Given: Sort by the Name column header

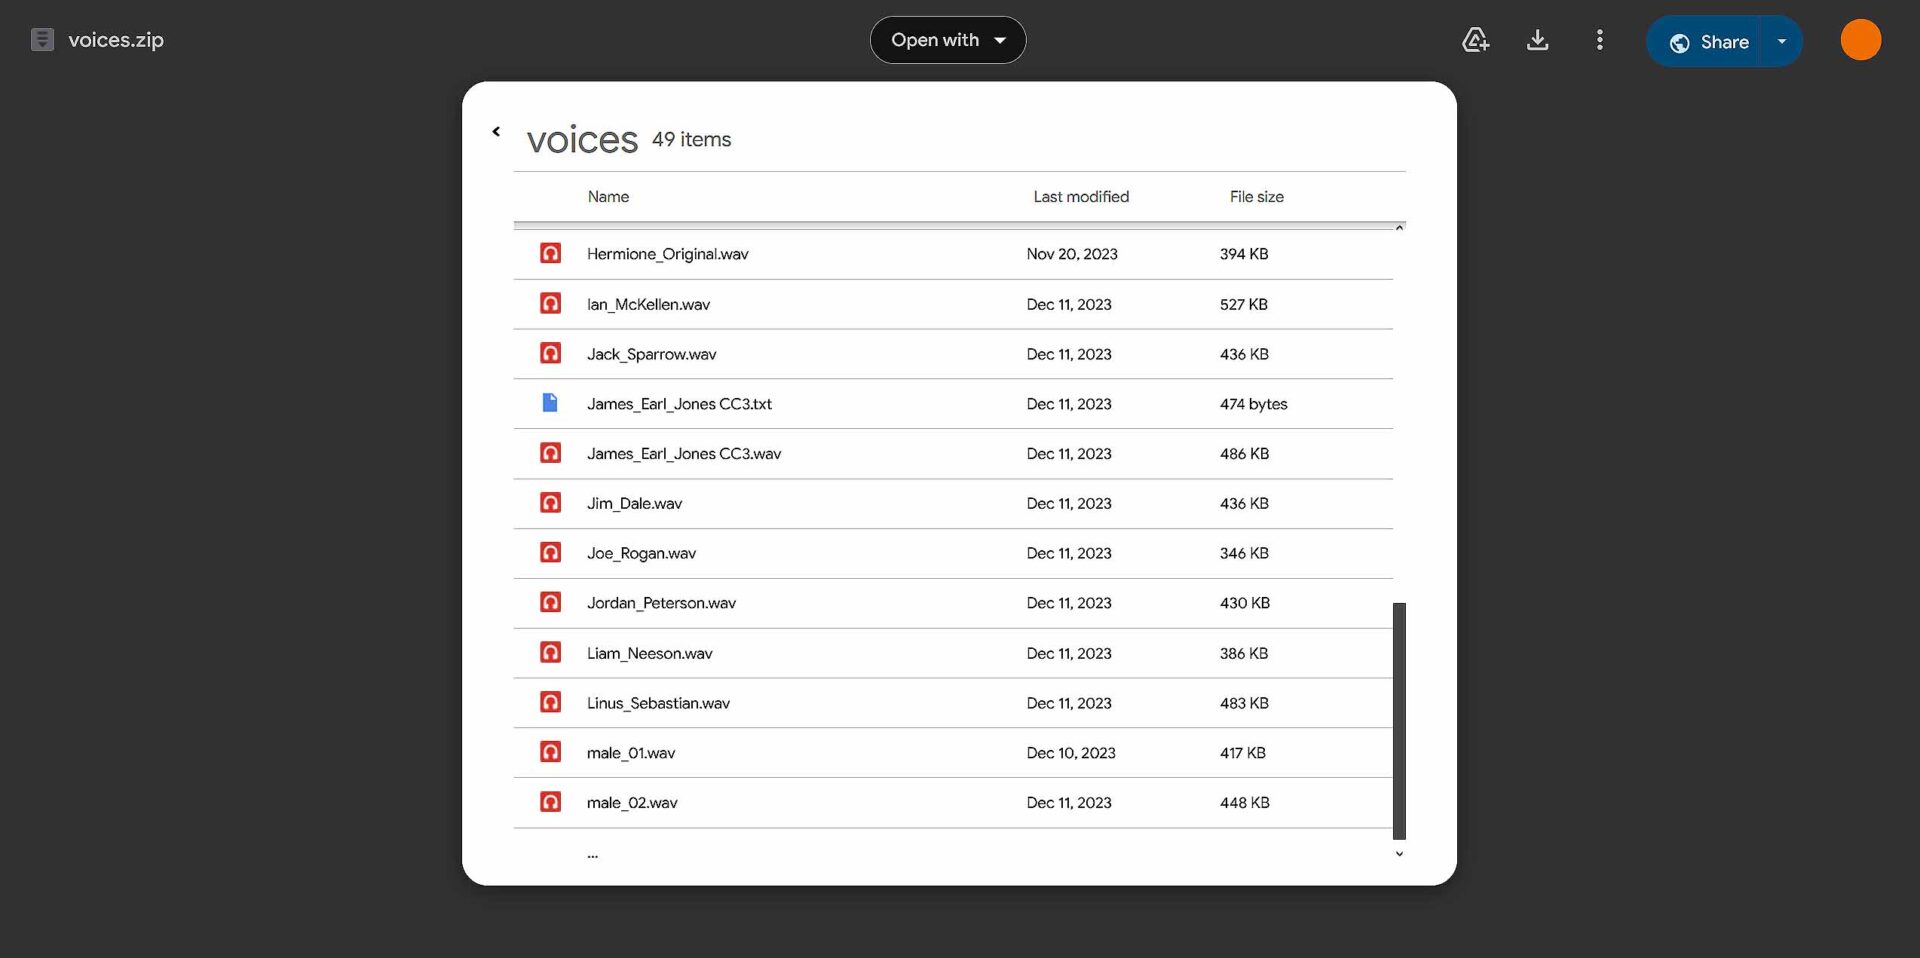Looking at the screenshot, I should click(608, 197).
